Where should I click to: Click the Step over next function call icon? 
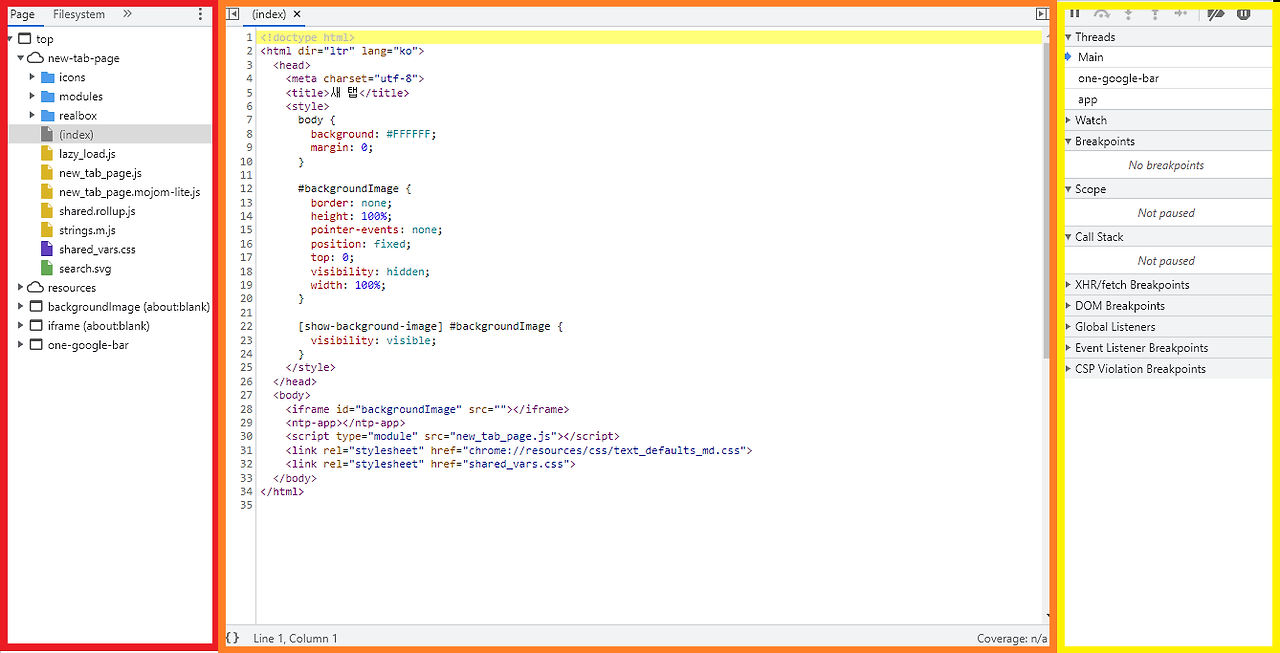(x=1100, y=14)
